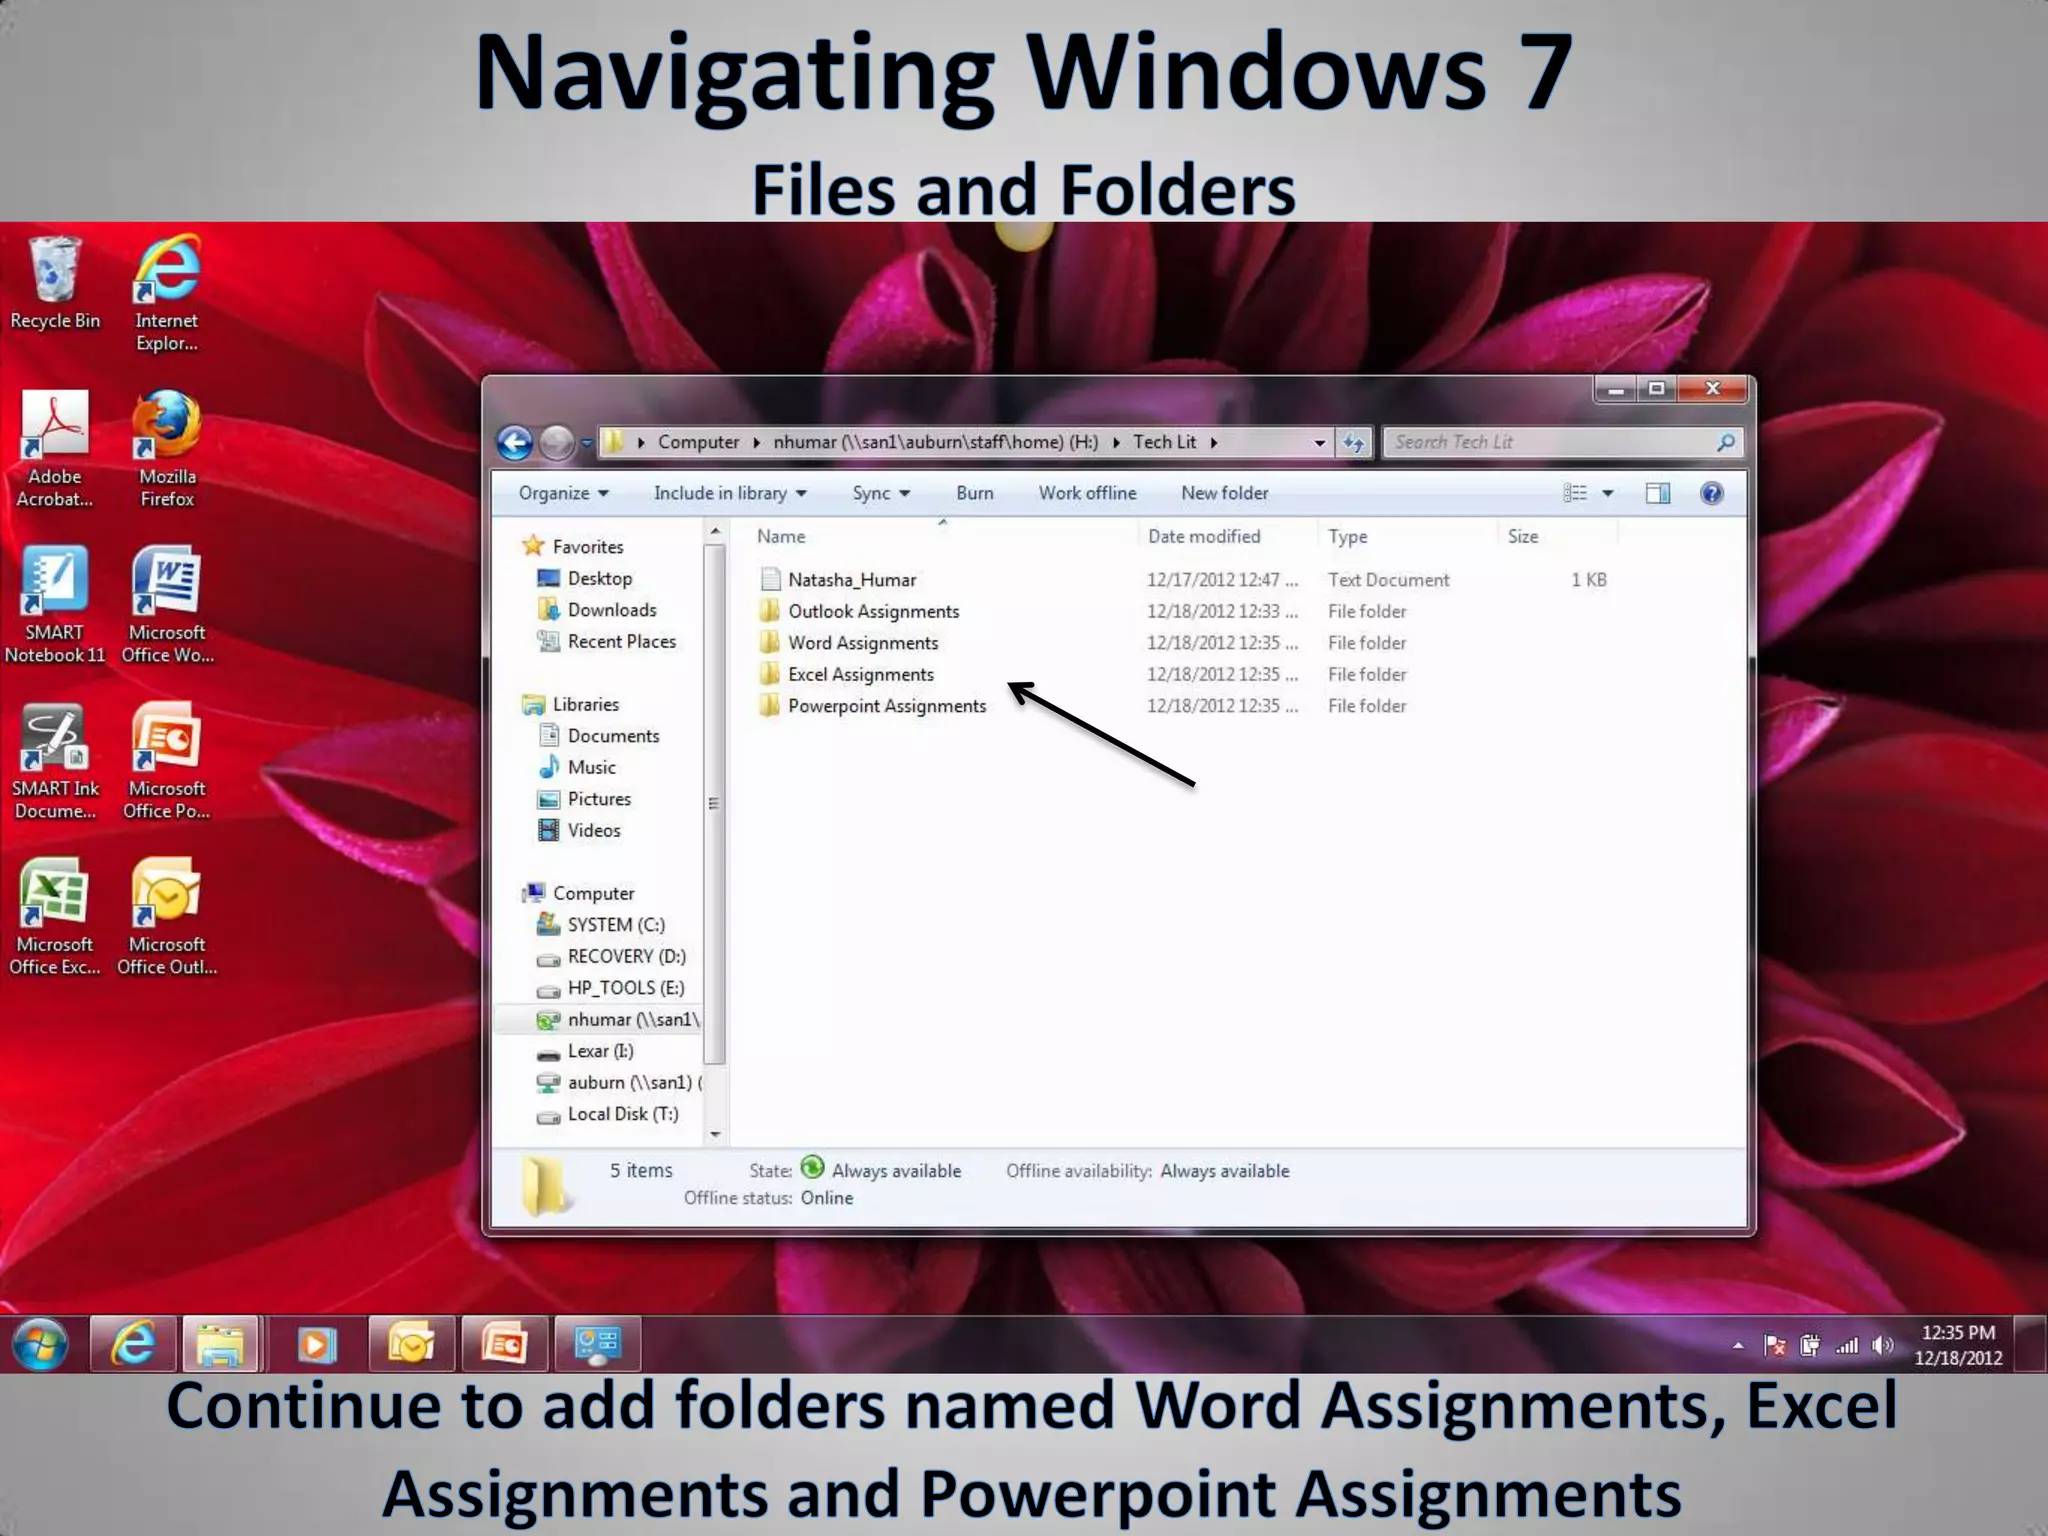Select the Excel Assignments folder
The width and height of the screenshot is (2048, 1536).
click(x=860, y=674)
